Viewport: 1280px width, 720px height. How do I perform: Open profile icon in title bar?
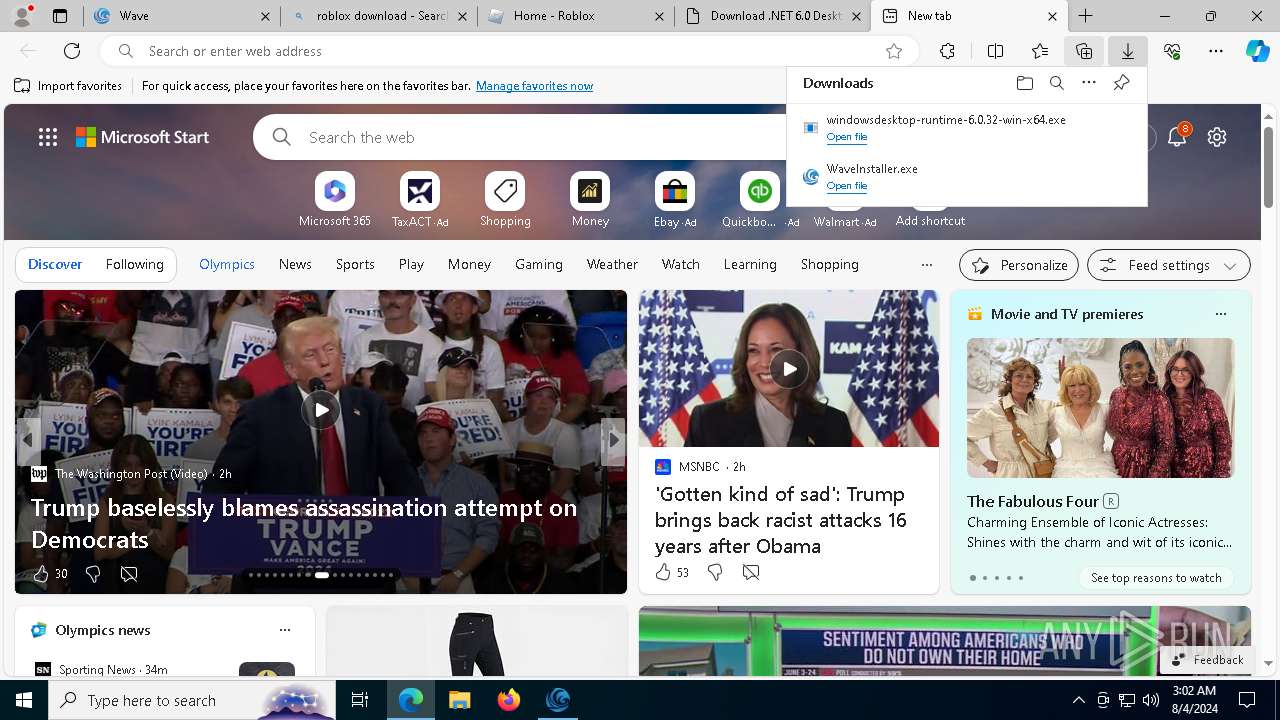click(22, 16)
